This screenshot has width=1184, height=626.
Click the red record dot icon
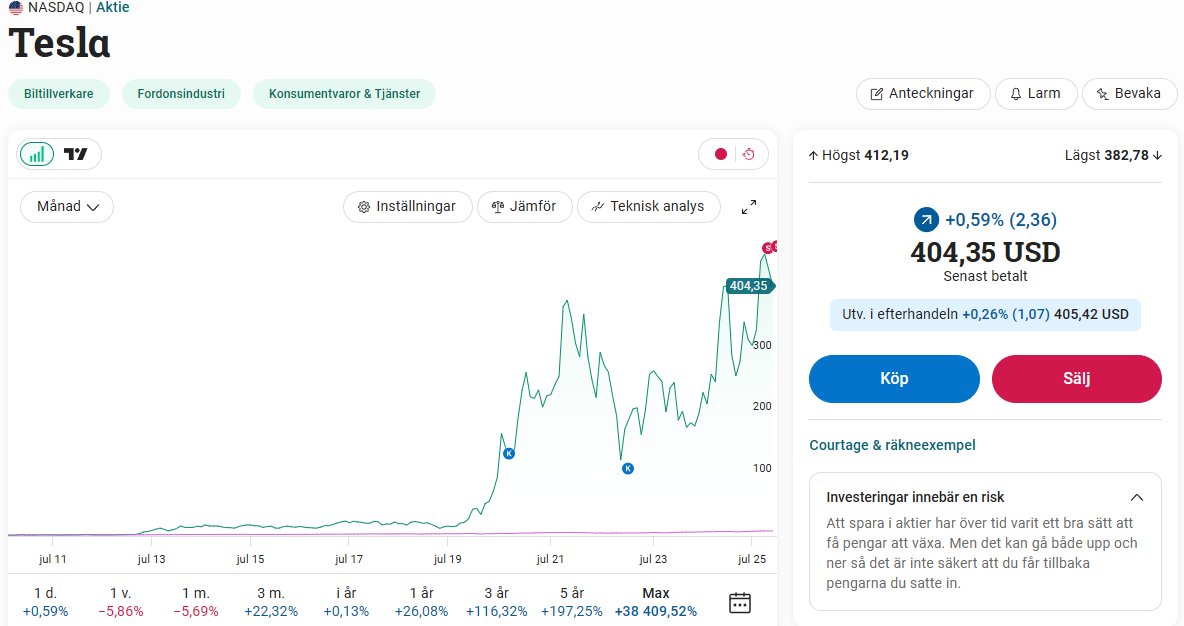720,154
